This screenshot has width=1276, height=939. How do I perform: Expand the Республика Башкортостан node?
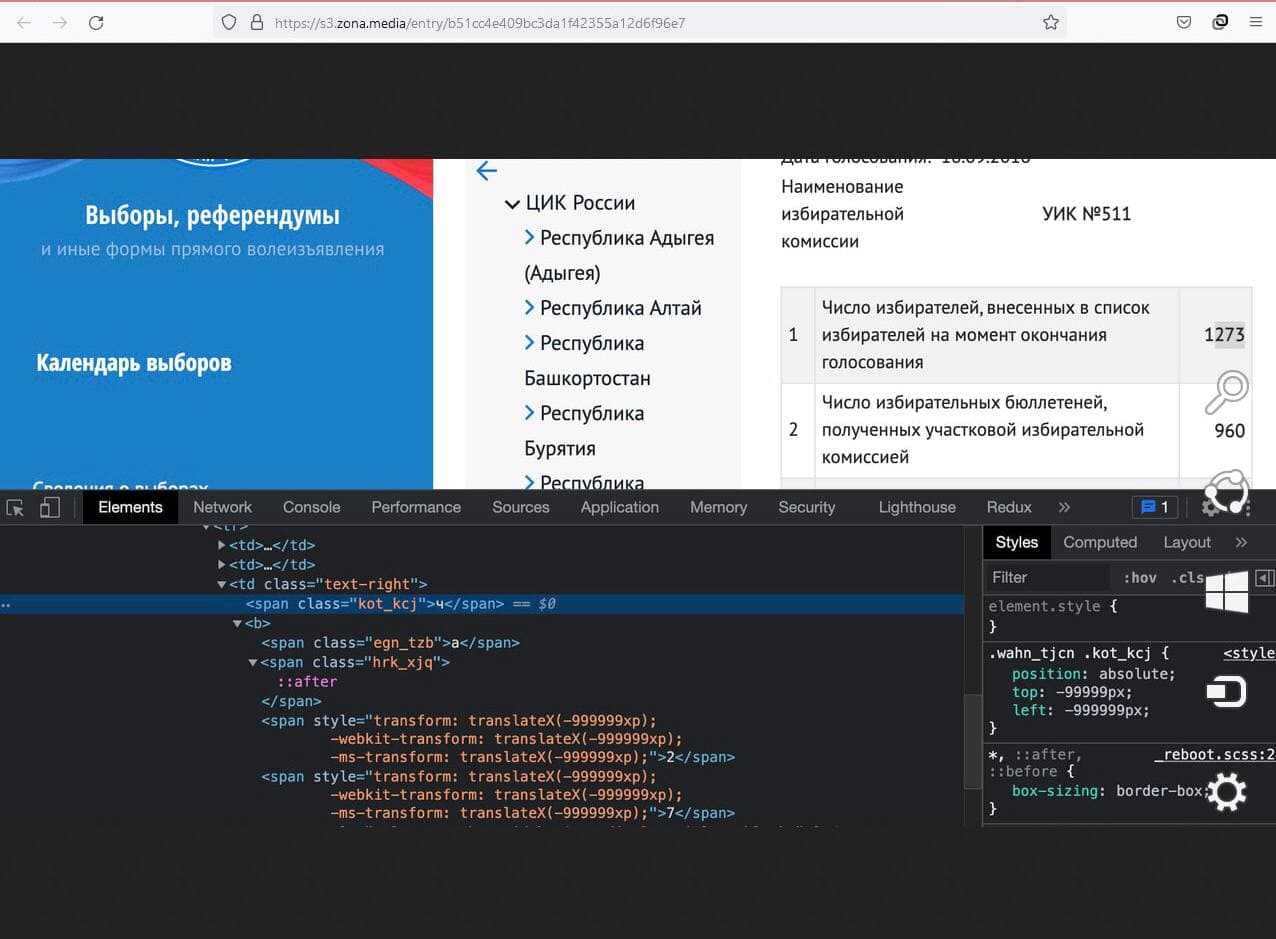(x=530, y=343)
